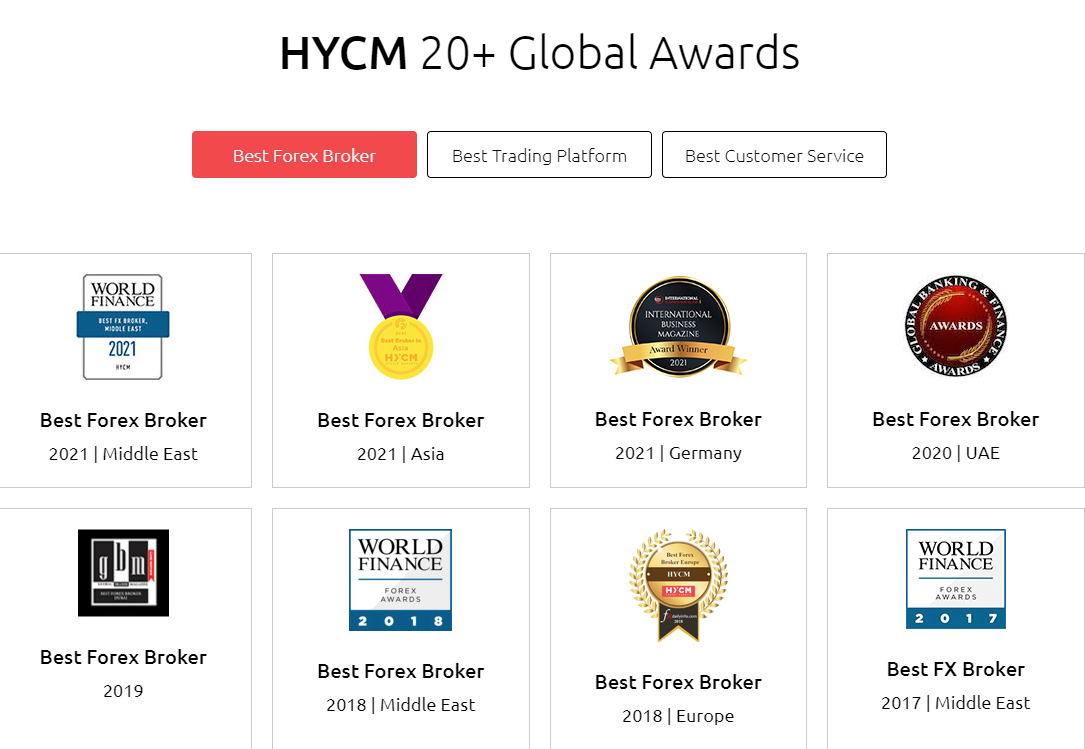Select the Best Forex Broker tab
The height and width of the screenshot is (749, 1085).
pyautogui.click(x=304, y=154)
